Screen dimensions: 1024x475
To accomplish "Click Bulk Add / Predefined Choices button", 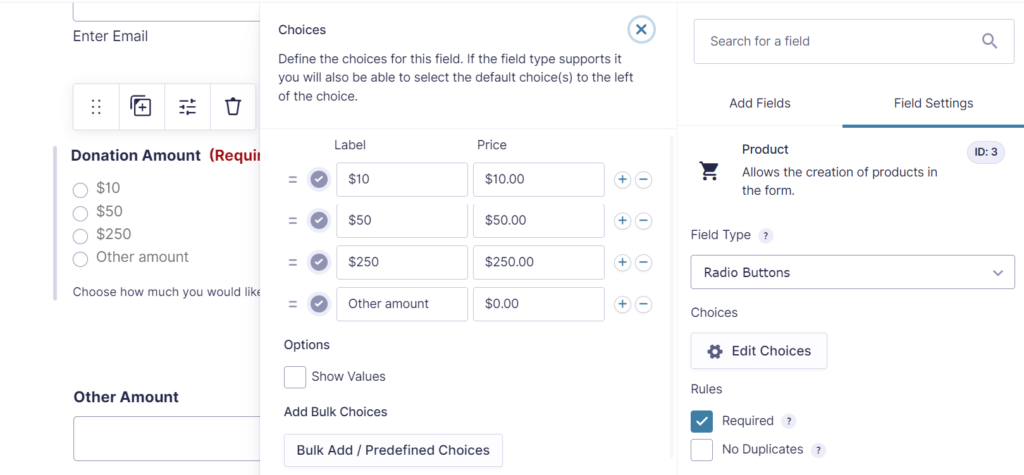I will point(393,450).
